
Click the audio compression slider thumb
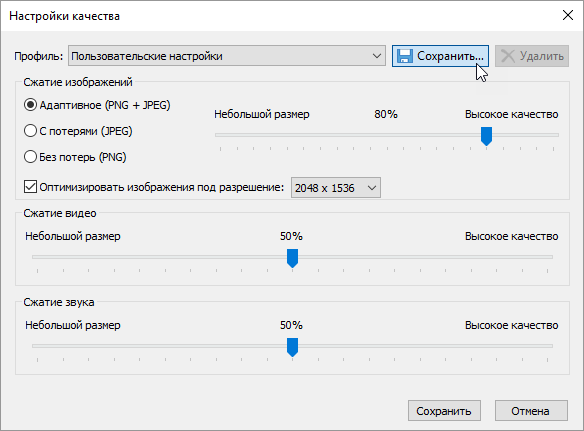(292, 347)
